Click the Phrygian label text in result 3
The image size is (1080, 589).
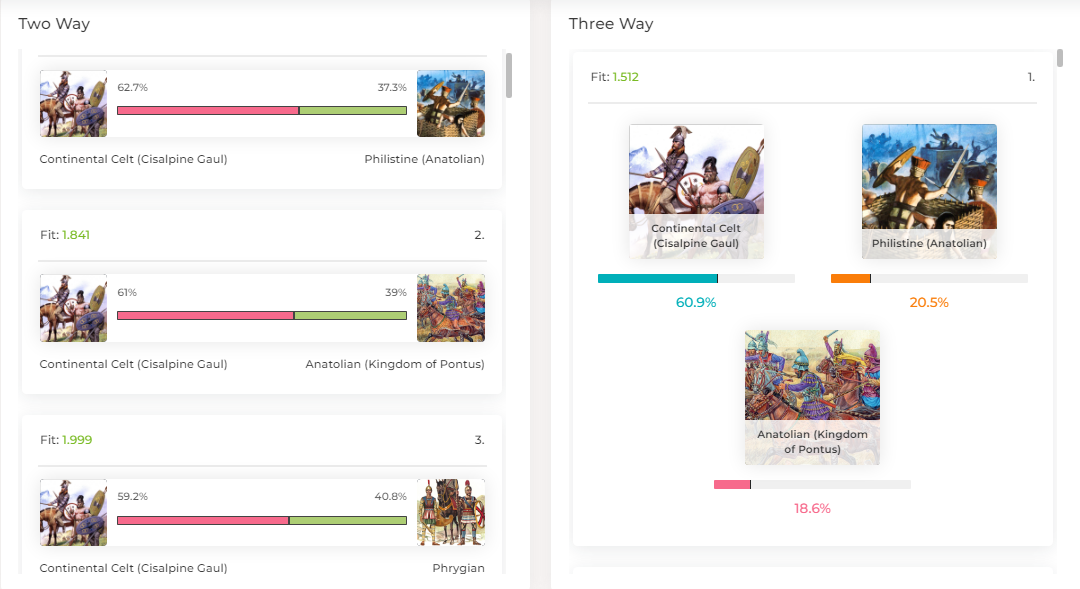[458, 568]
